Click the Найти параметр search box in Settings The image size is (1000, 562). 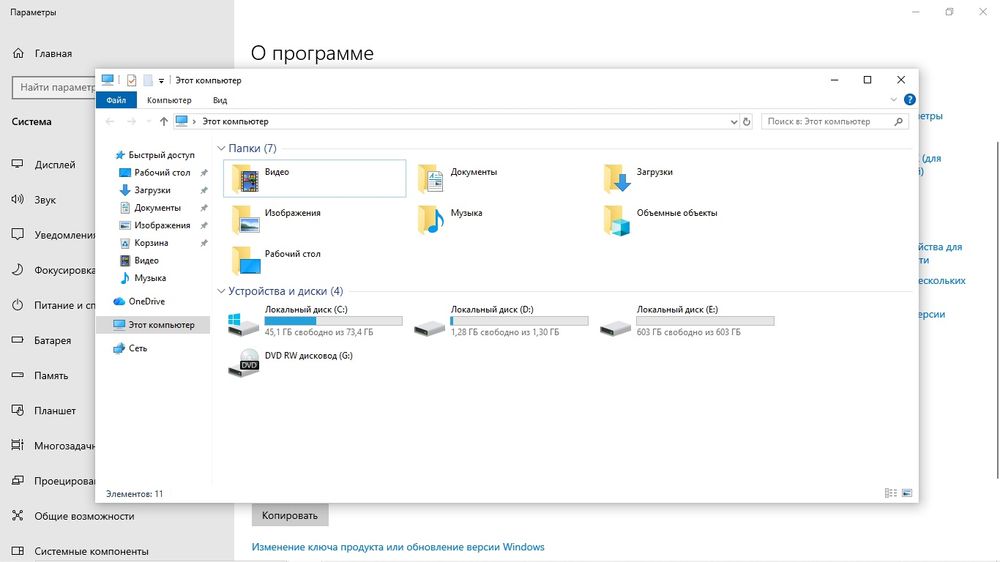click(54, 87)
